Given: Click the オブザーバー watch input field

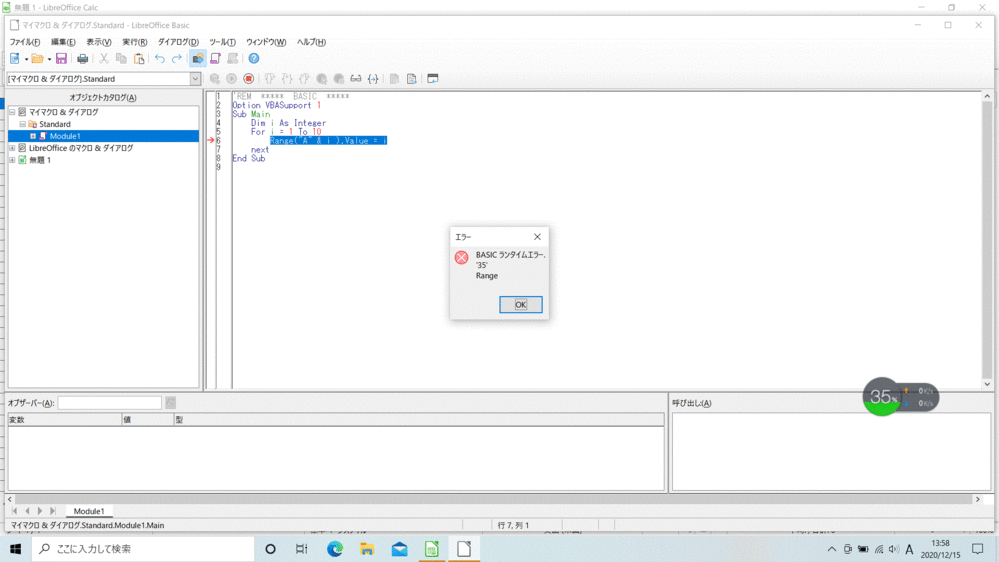Looking at the screenshot, I should (109, 403).
